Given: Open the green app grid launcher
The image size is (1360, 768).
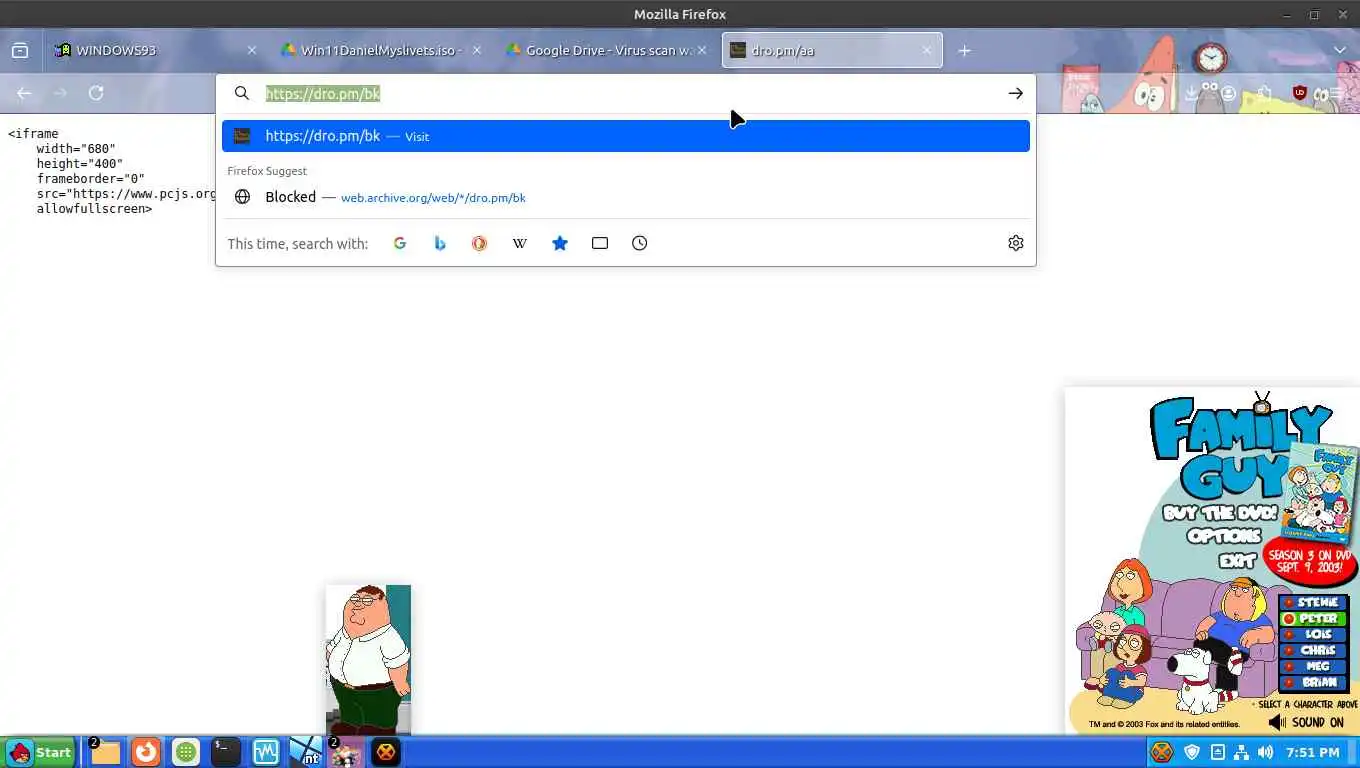Looking at the screenshot, I should tap(186, 752).
